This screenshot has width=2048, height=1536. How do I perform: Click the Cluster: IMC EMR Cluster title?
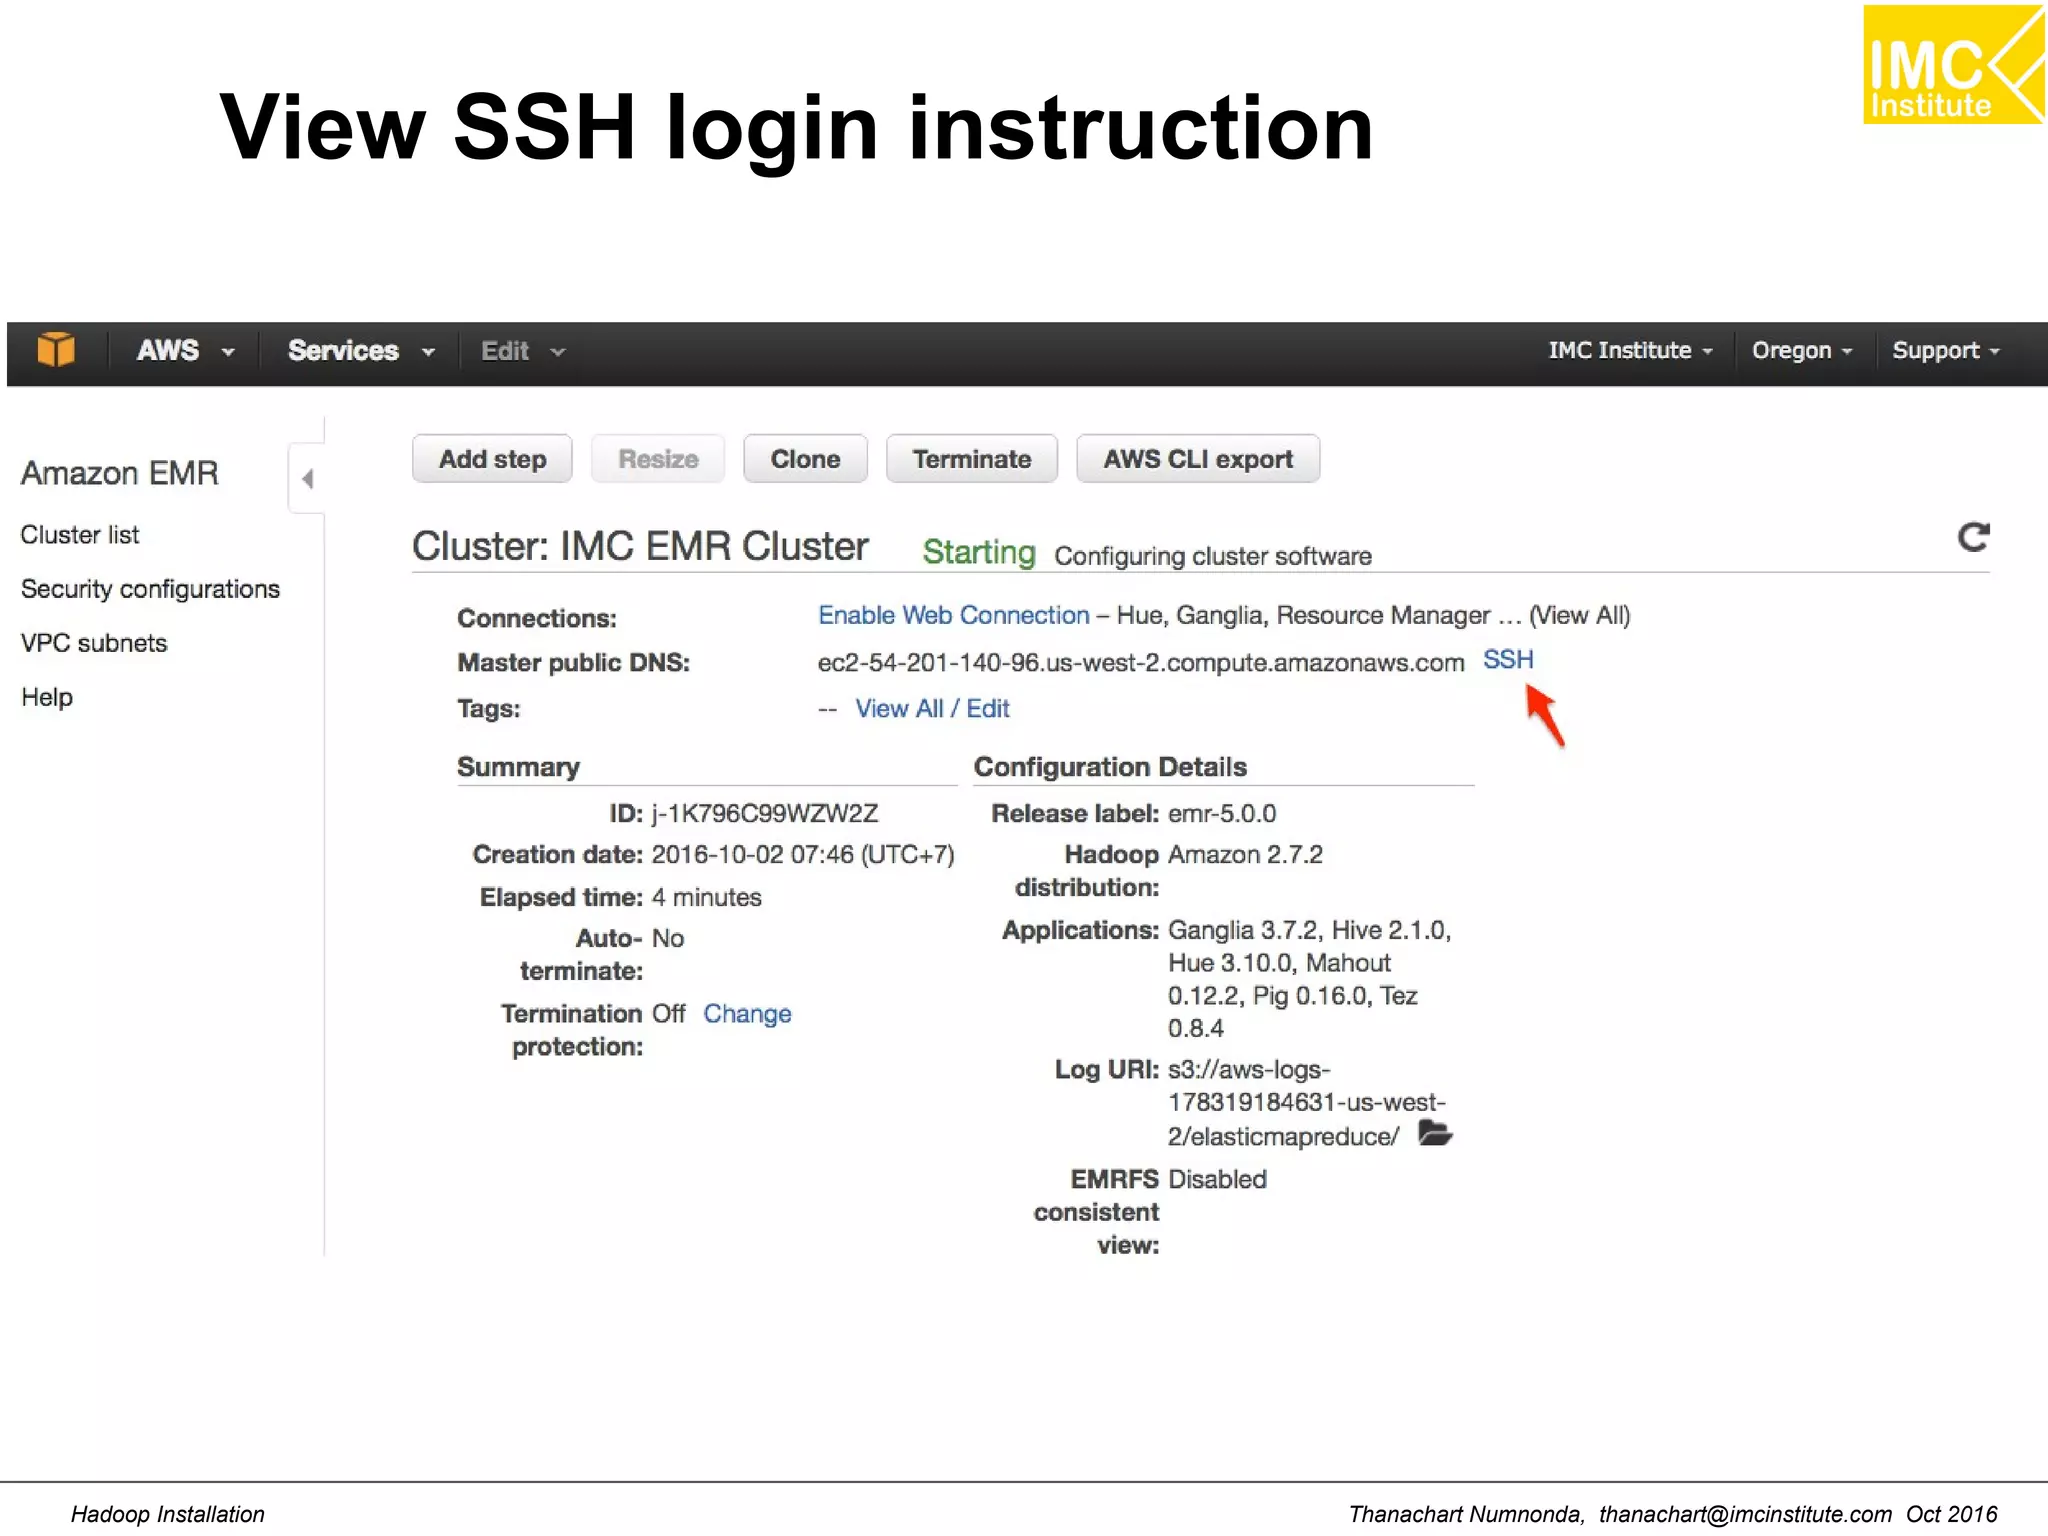(640, 547)
